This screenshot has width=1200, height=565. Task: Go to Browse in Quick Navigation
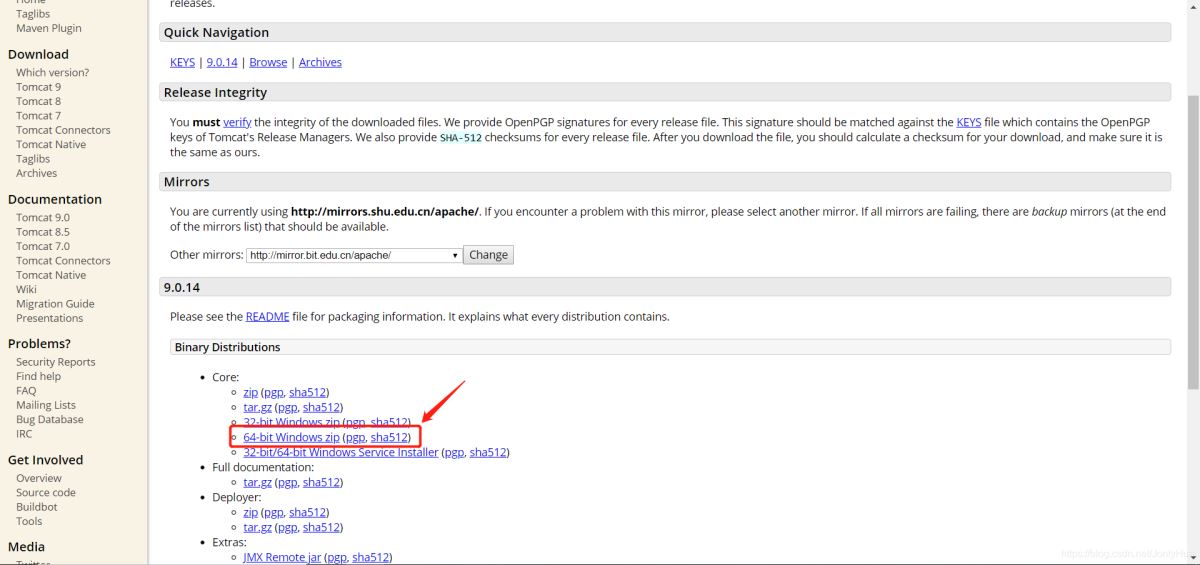[268, 62]
